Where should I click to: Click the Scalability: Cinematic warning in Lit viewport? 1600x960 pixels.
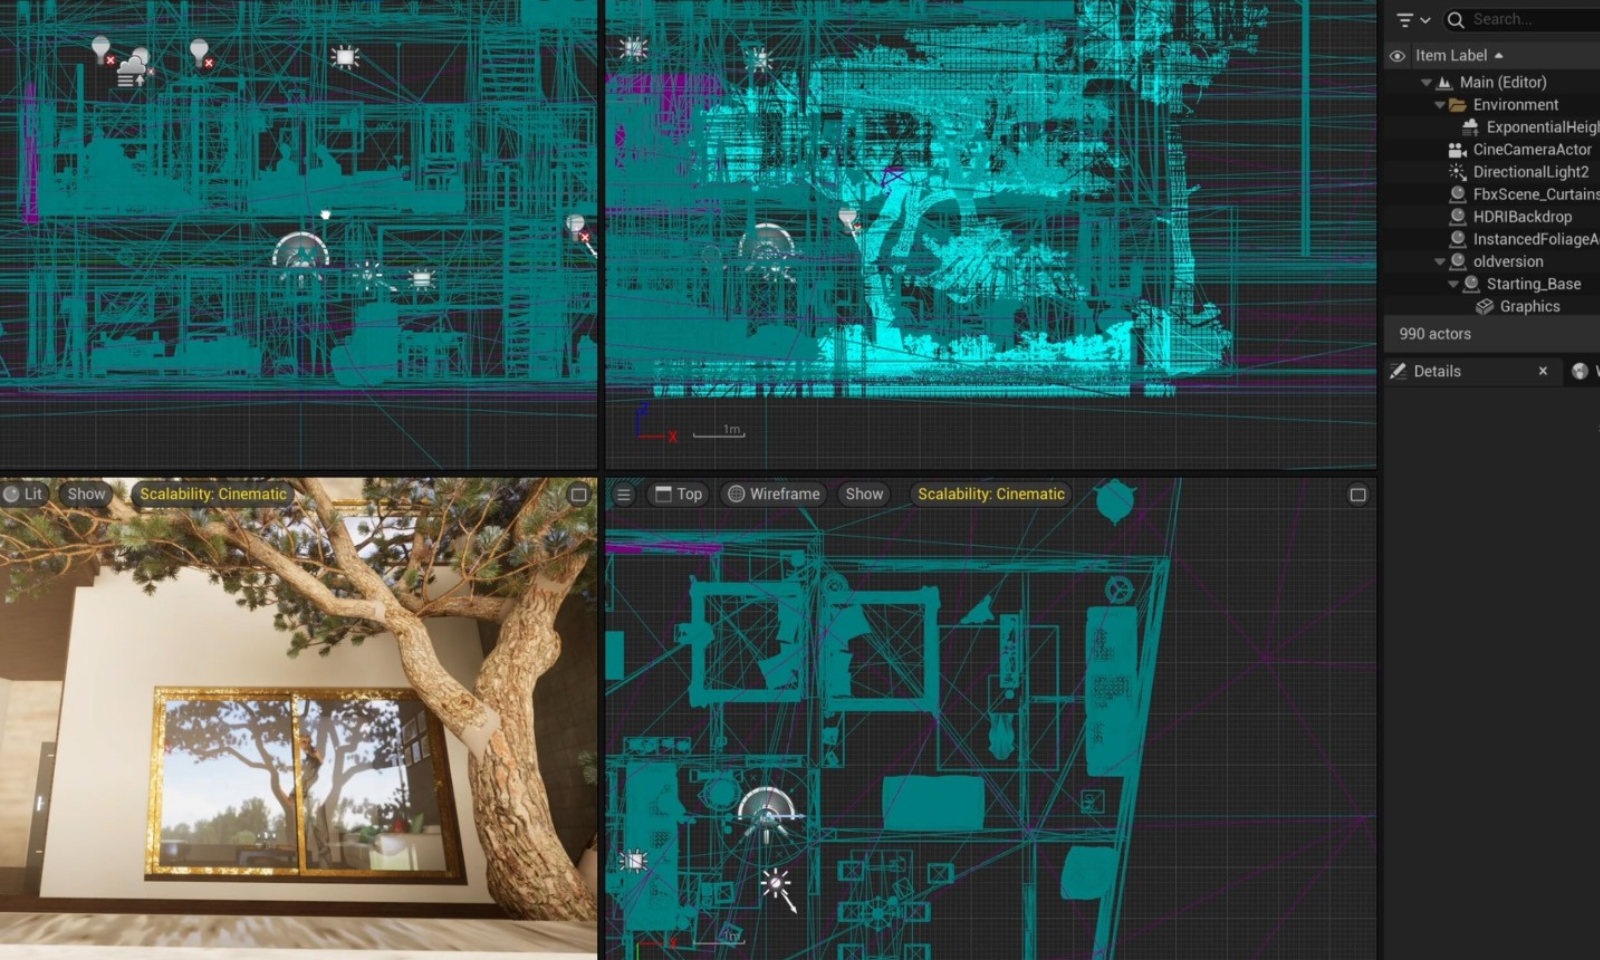point(213,494)
